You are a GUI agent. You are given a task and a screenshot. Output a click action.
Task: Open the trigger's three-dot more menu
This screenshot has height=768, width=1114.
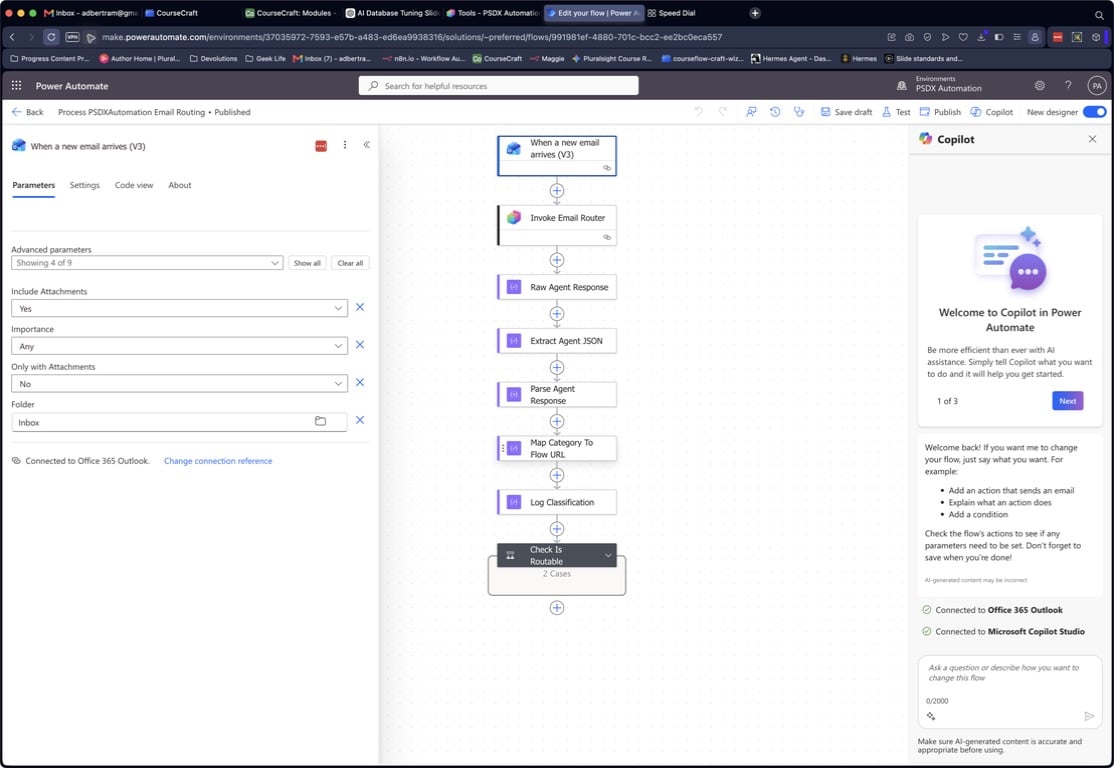345,145
